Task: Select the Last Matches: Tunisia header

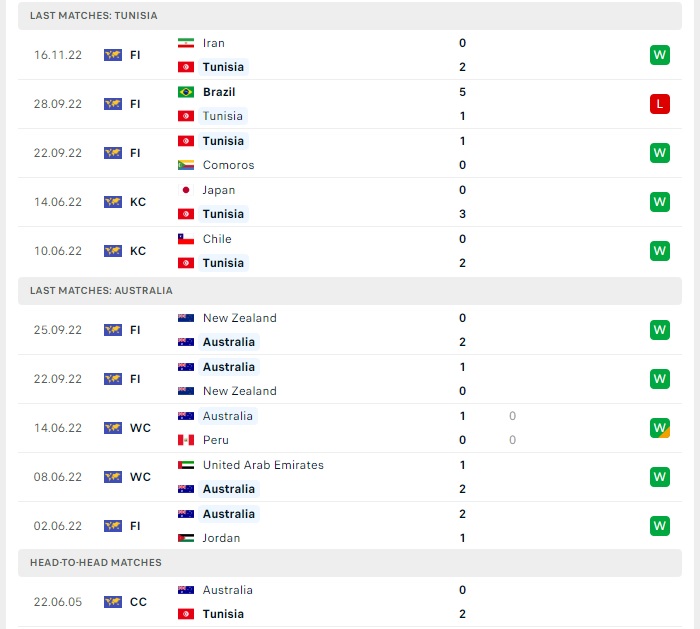Action: pos(93,16)
